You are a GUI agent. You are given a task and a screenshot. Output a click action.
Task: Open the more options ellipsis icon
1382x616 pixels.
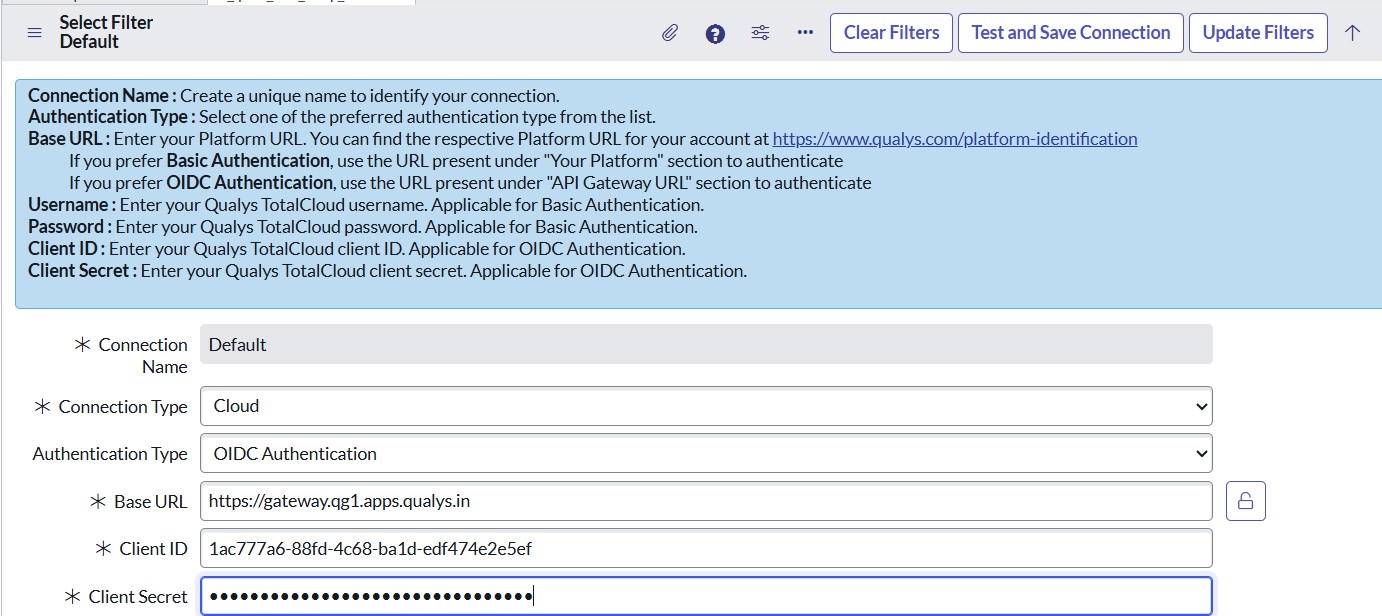point(805,33)
